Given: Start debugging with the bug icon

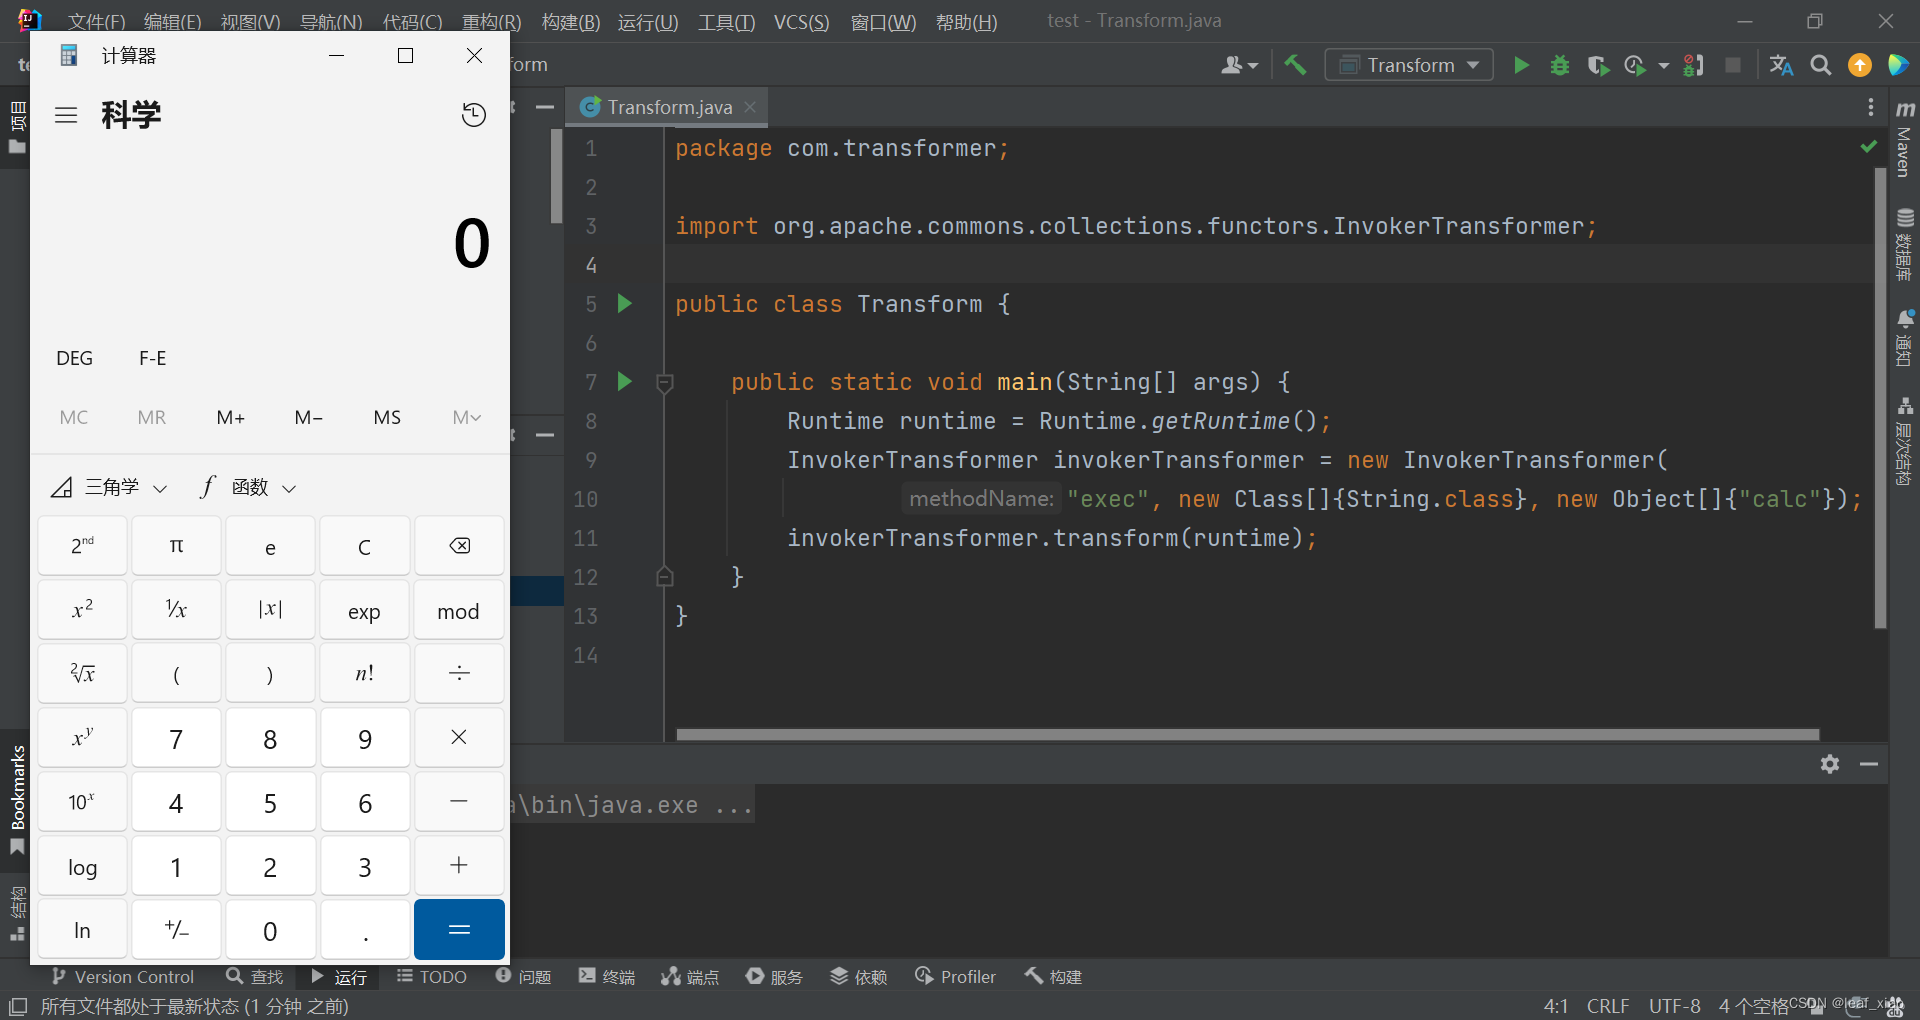Looking at the screenshot, I should coord(1559,65).
